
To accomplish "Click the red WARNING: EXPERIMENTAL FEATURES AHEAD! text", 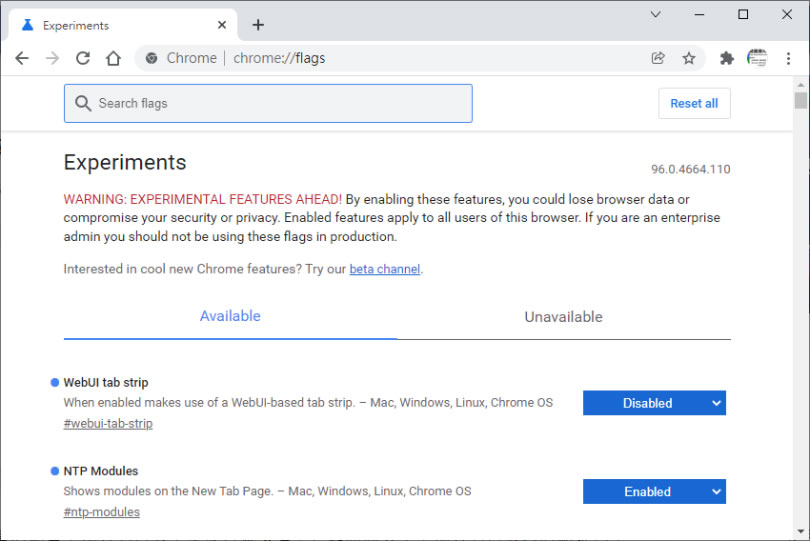I will coord(202,199).
